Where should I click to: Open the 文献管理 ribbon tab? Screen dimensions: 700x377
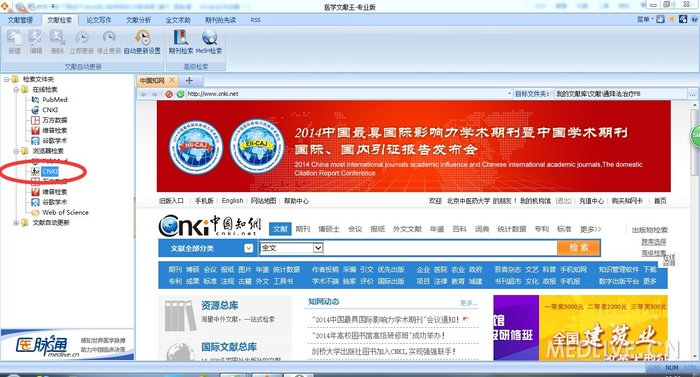tap(20, 20)
